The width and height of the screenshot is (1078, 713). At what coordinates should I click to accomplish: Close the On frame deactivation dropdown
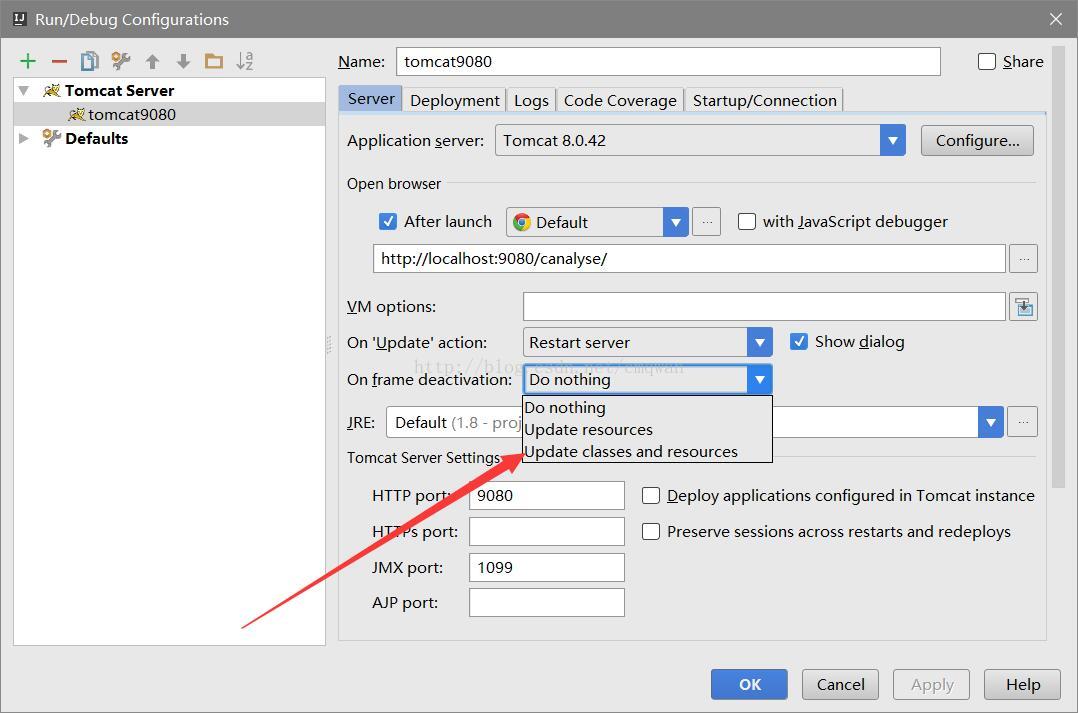[760, 380]
